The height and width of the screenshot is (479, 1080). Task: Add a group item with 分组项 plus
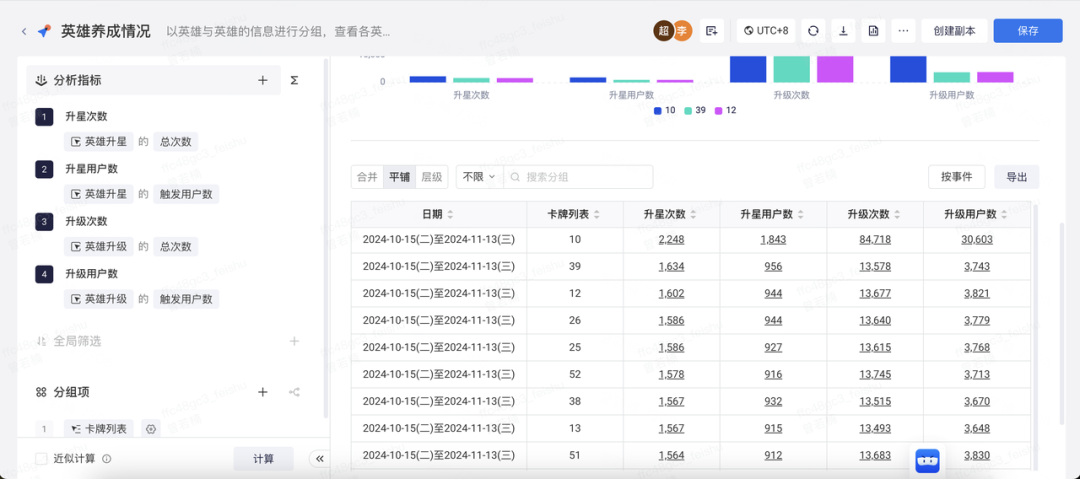[262, 392]
